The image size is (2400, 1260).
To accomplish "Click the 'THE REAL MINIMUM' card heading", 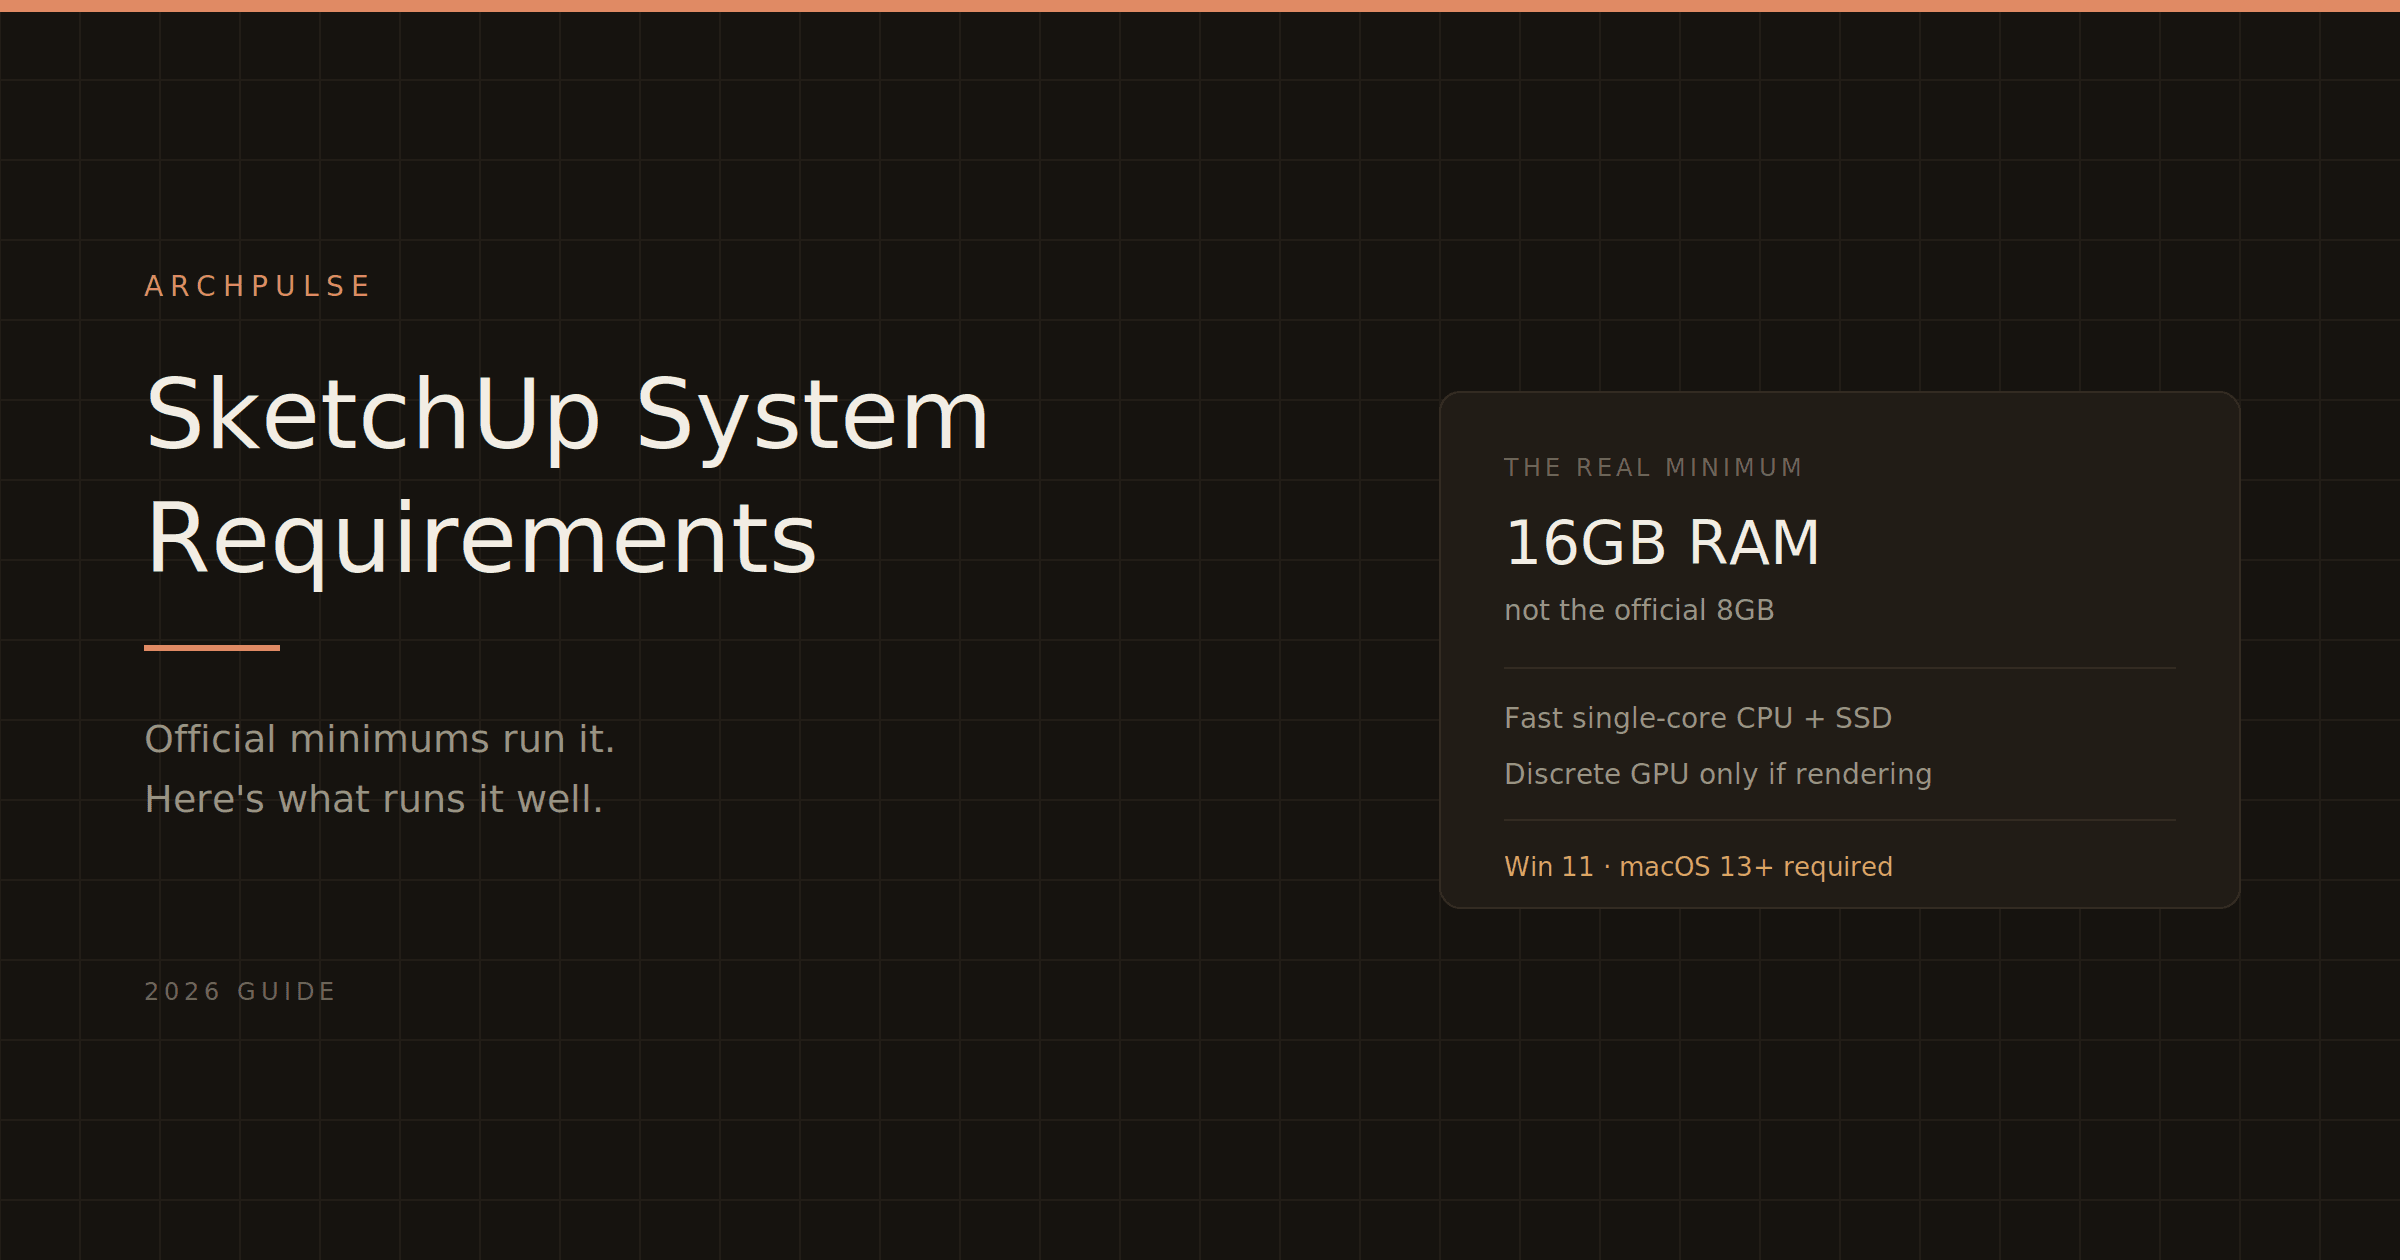I will 1653,467.
